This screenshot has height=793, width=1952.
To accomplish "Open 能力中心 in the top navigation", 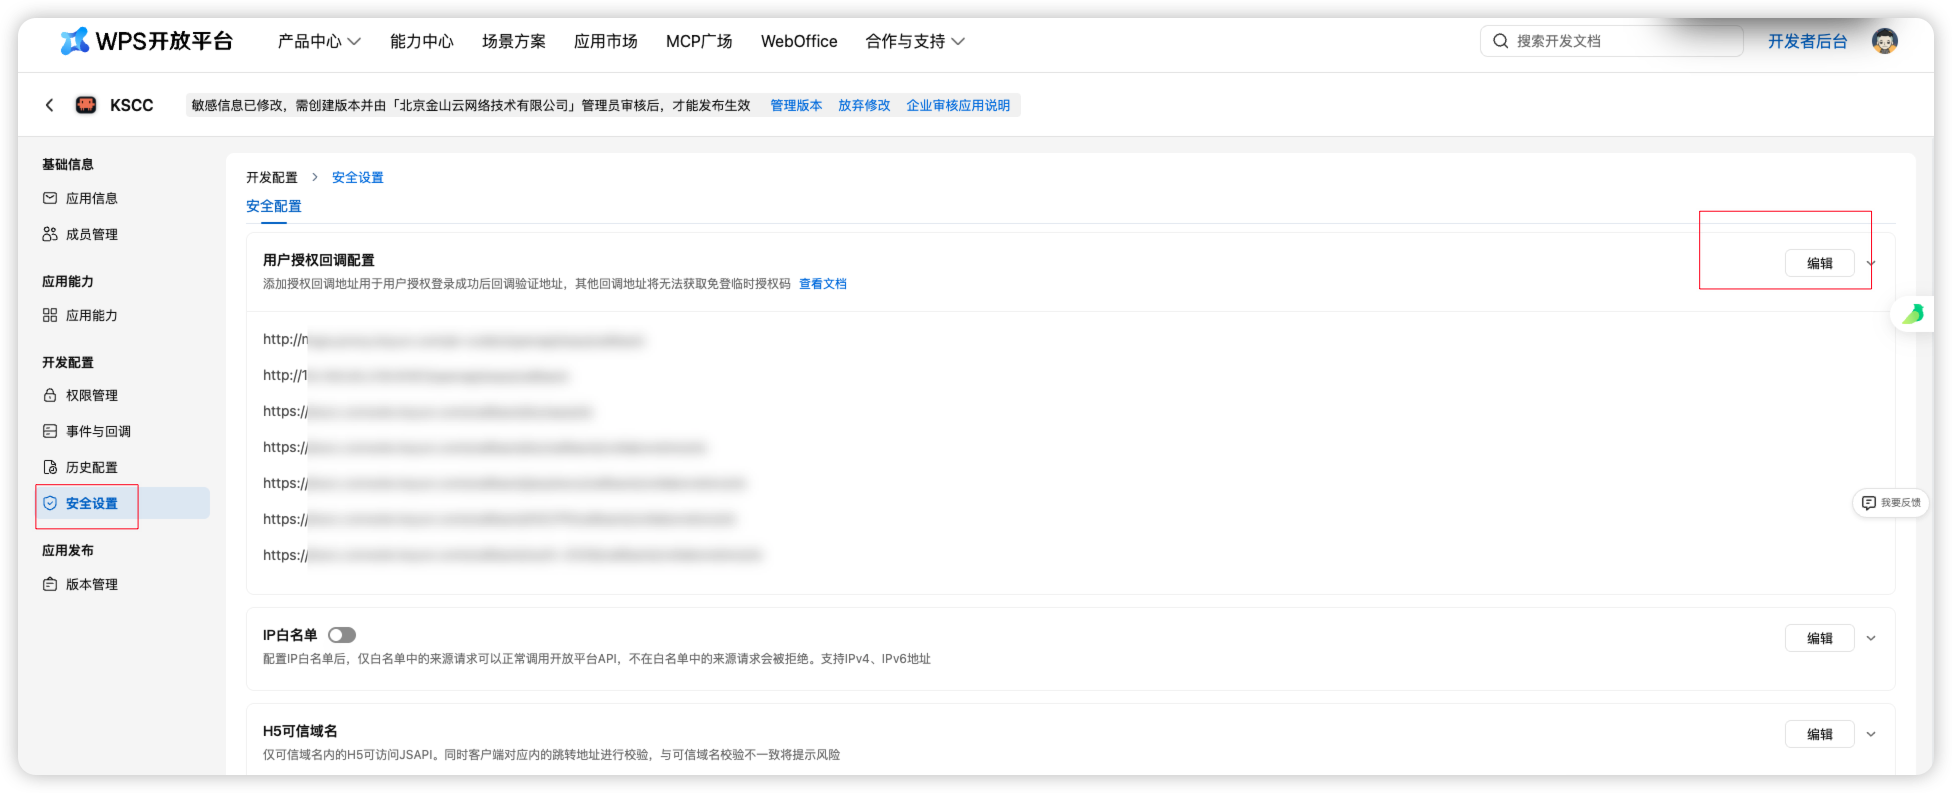I will [x=422, y=41].
